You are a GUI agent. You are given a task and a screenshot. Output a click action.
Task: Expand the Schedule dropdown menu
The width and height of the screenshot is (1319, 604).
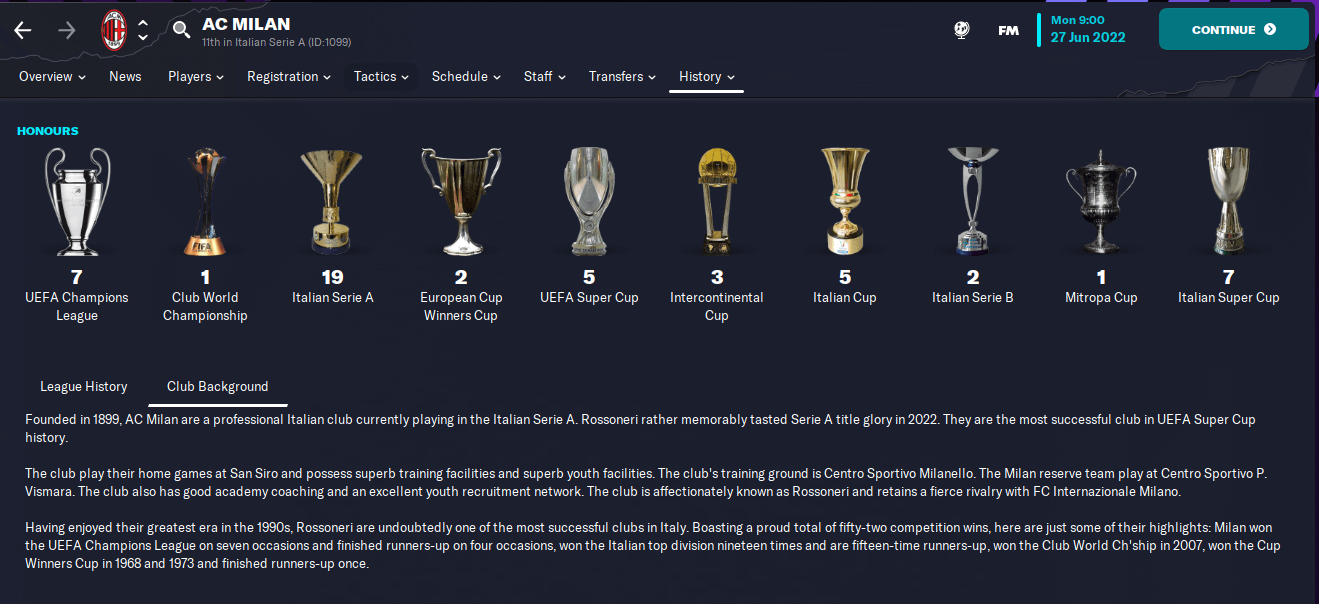[466, 77]
